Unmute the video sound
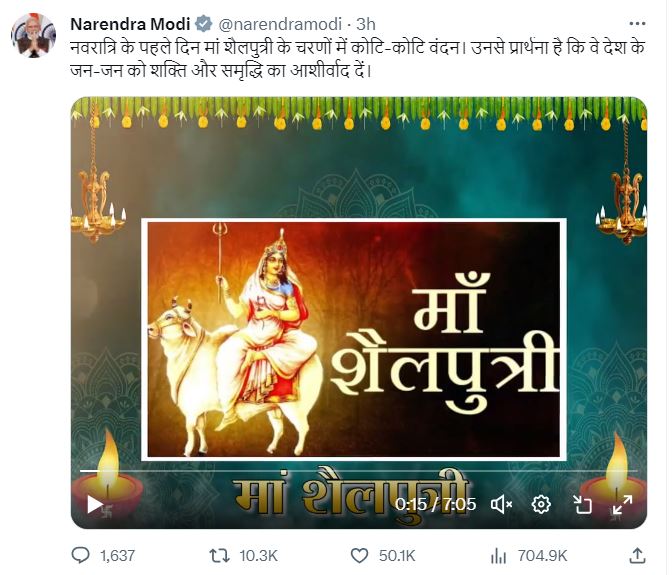This screenshot has height=575, width=672. pos(502,504)
